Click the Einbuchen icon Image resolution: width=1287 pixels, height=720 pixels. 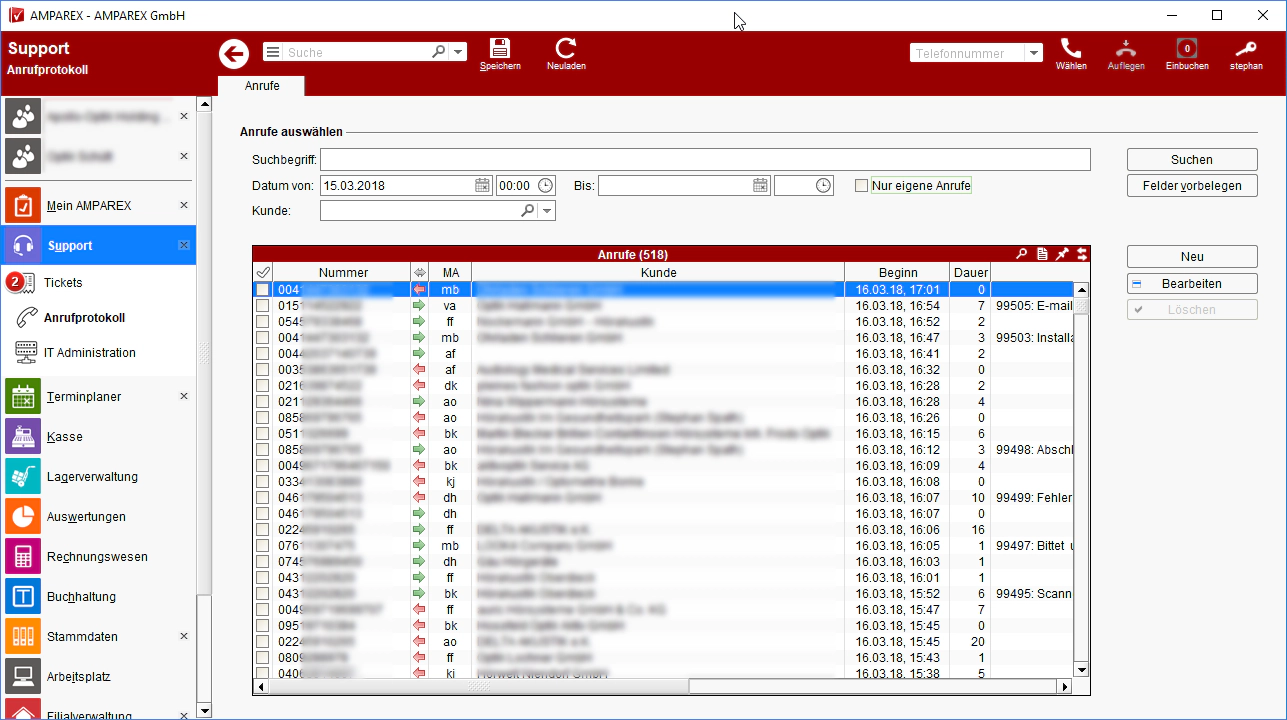(x=1187, y=48)
